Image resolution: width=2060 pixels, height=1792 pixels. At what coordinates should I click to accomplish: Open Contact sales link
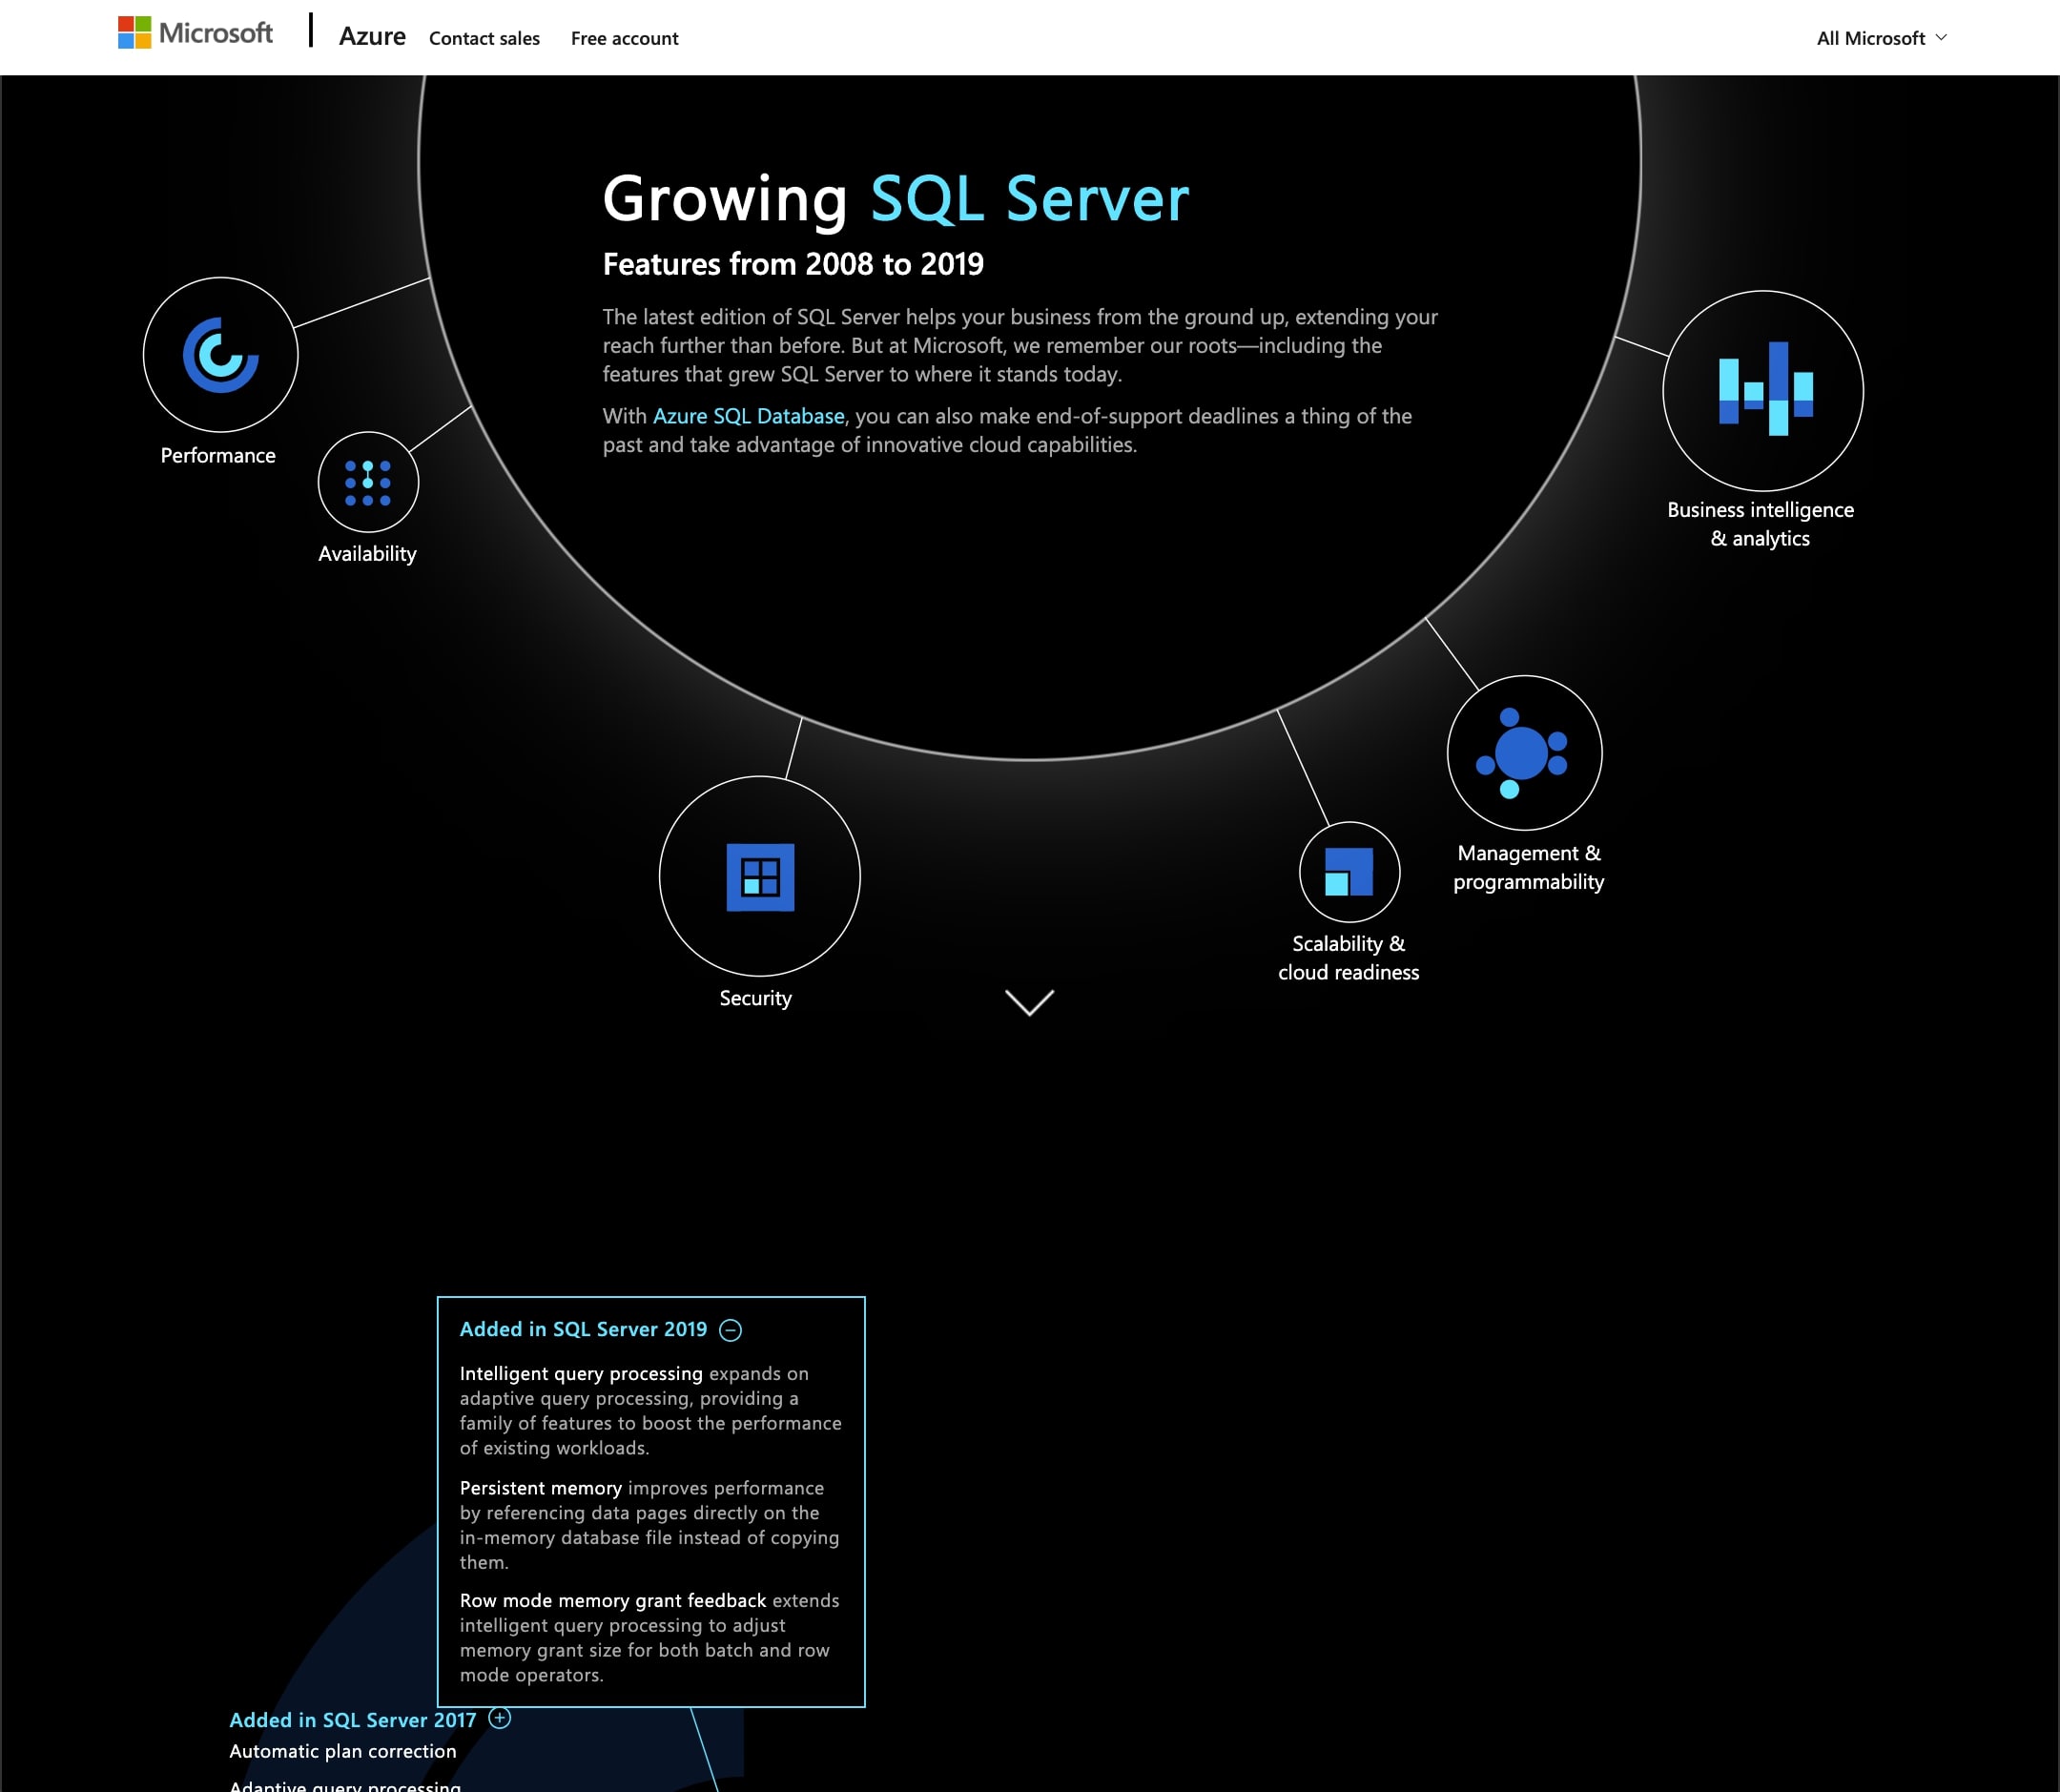[x=484, y=38]
